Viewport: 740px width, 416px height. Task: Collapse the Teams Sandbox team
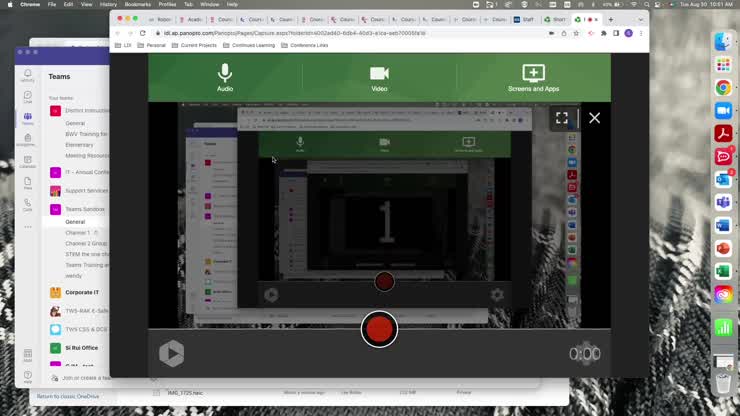pos(84,209)
